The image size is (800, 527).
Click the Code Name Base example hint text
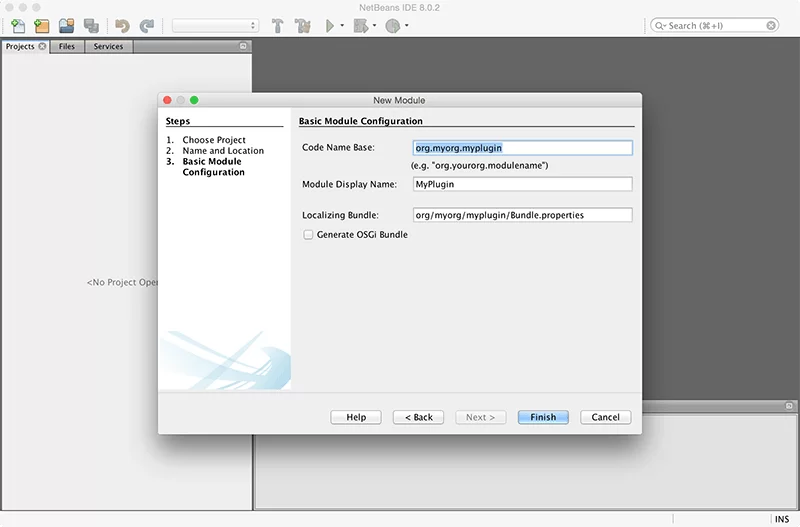click(x=480, y=165)
